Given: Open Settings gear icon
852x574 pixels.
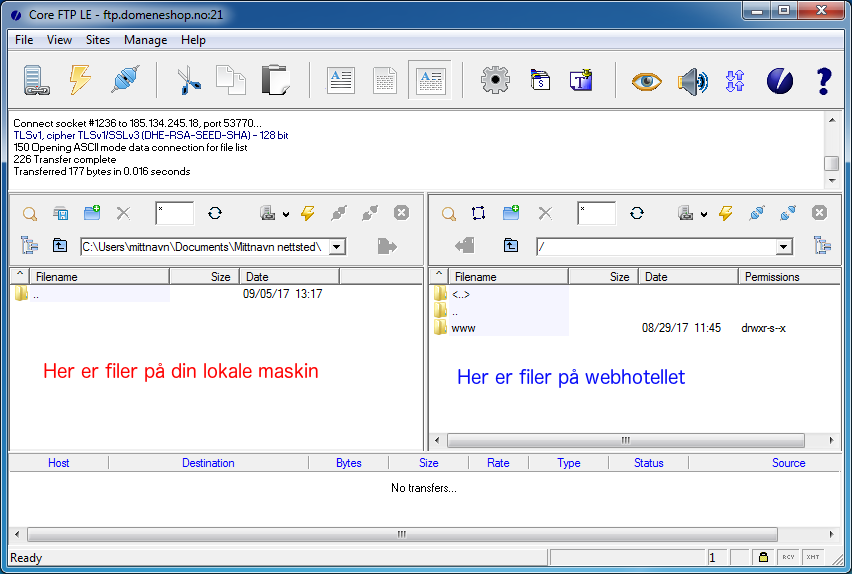Looking at the screenshot, I should [x=495, y=80].
